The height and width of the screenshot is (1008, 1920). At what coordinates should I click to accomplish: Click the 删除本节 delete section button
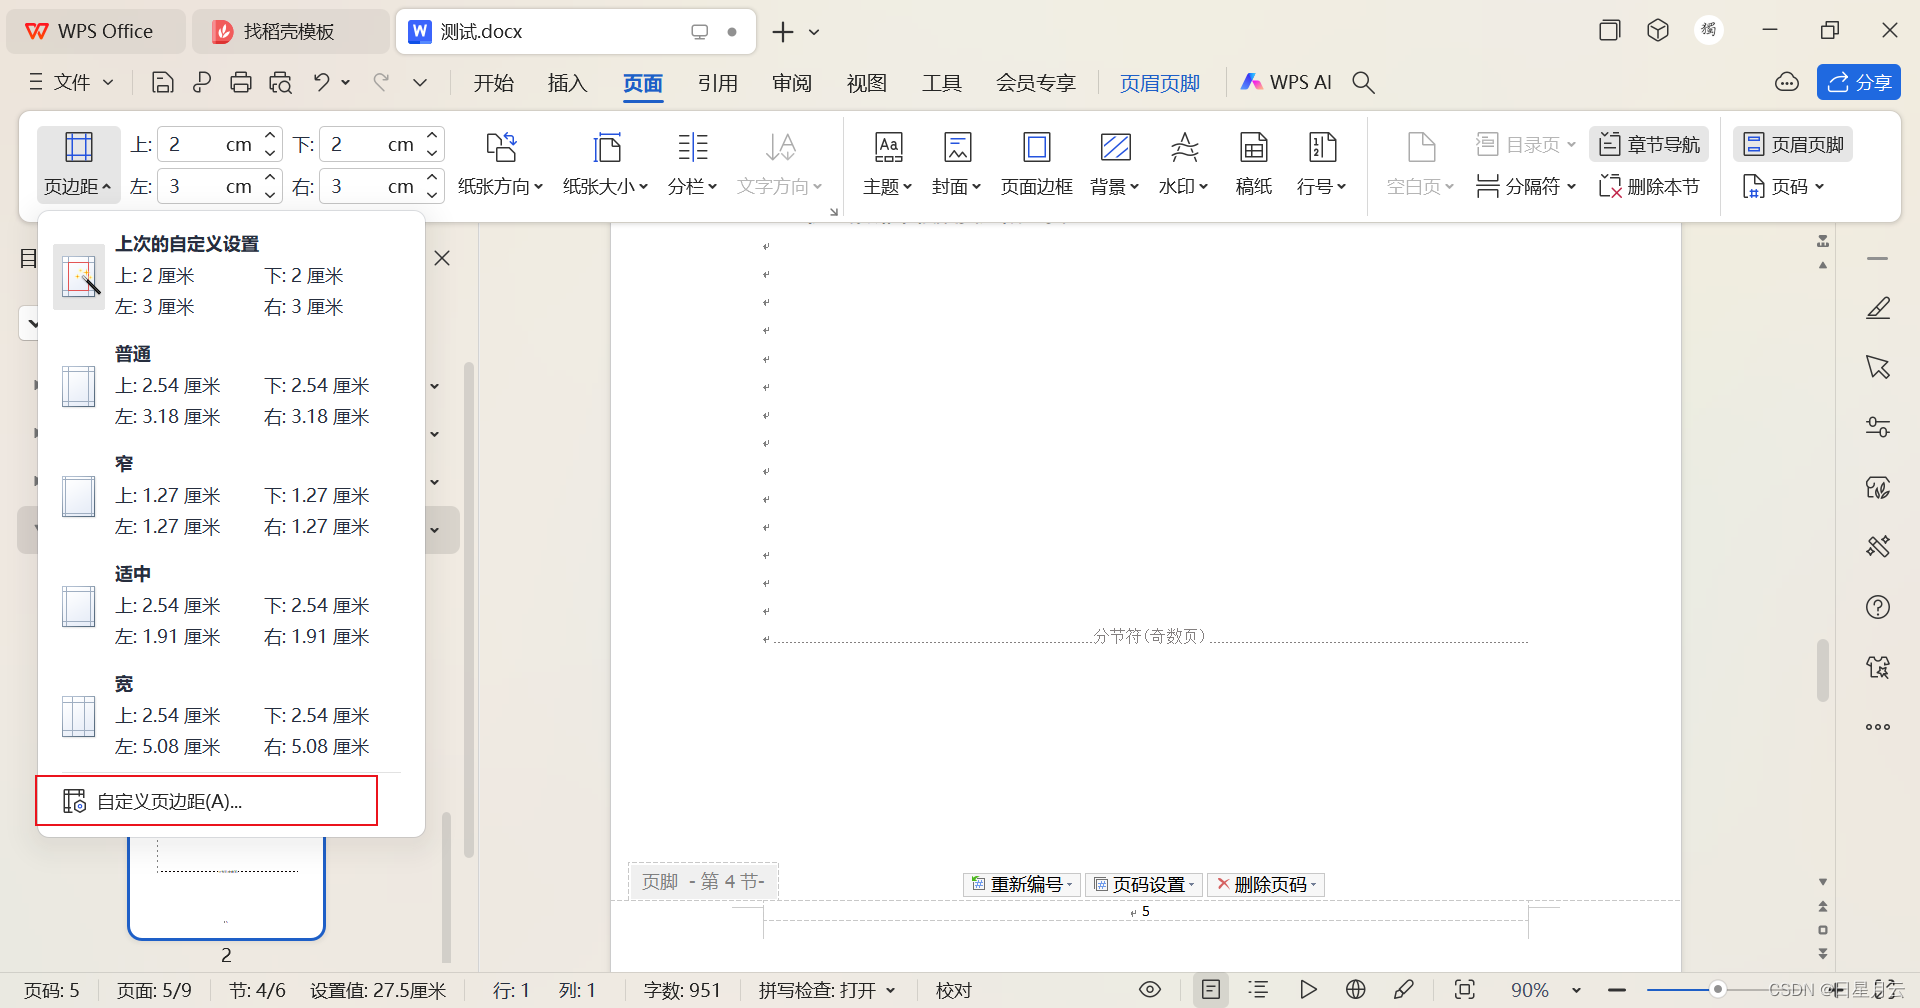click(1649, 186)
